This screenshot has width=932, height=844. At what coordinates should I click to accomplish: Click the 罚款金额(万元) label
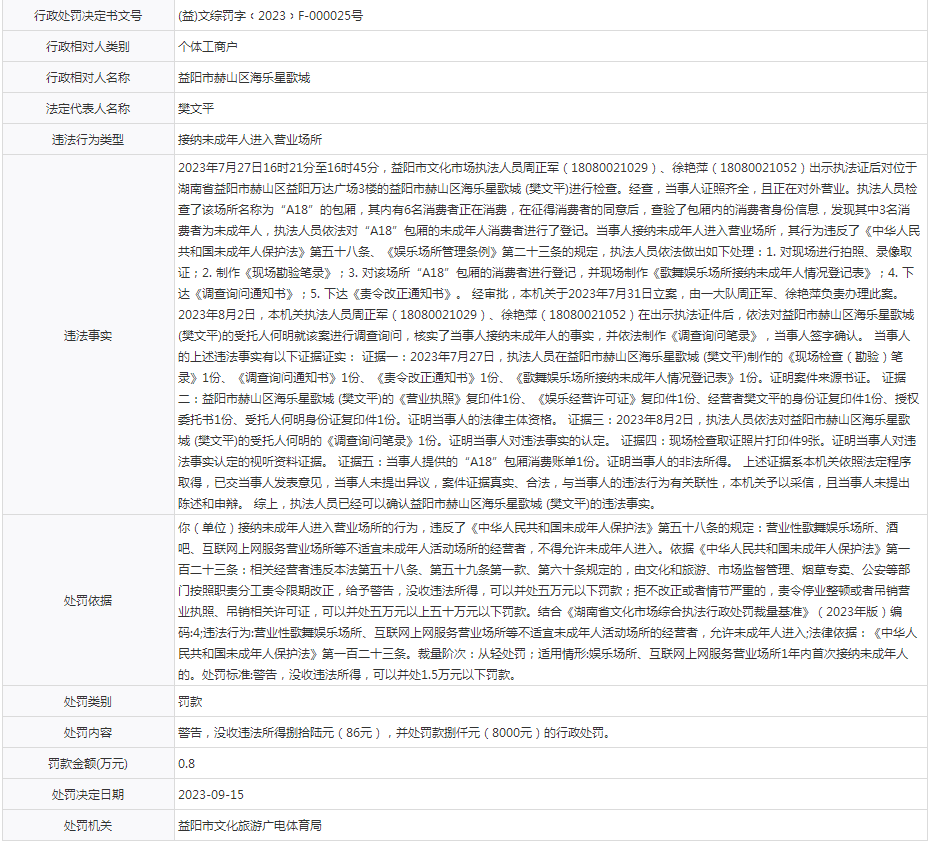pos(88,764)
